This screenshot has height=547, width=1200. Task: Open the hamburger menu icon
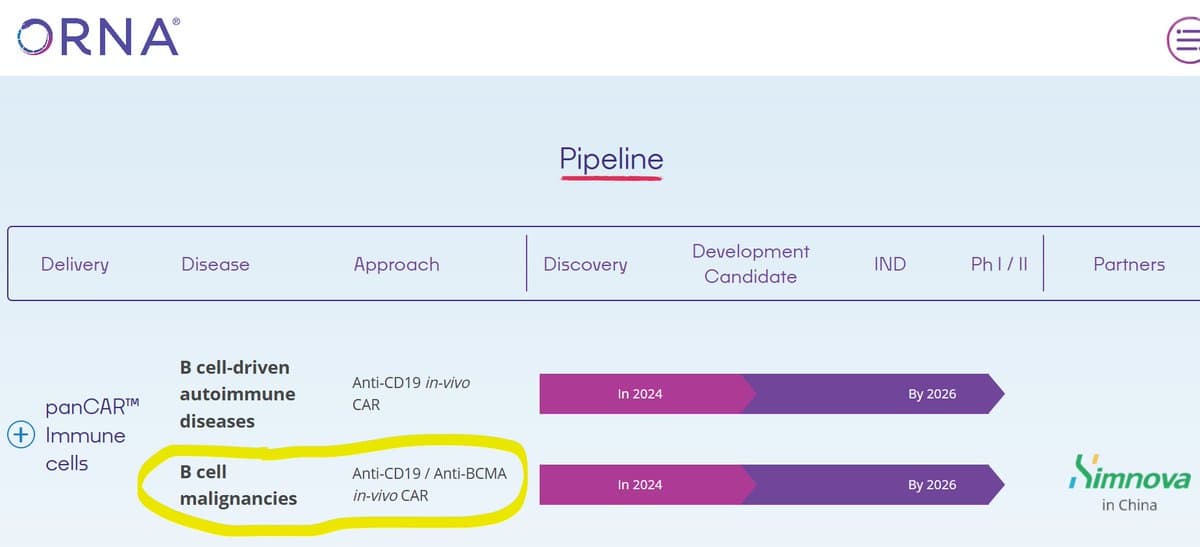pos(1186,41)
